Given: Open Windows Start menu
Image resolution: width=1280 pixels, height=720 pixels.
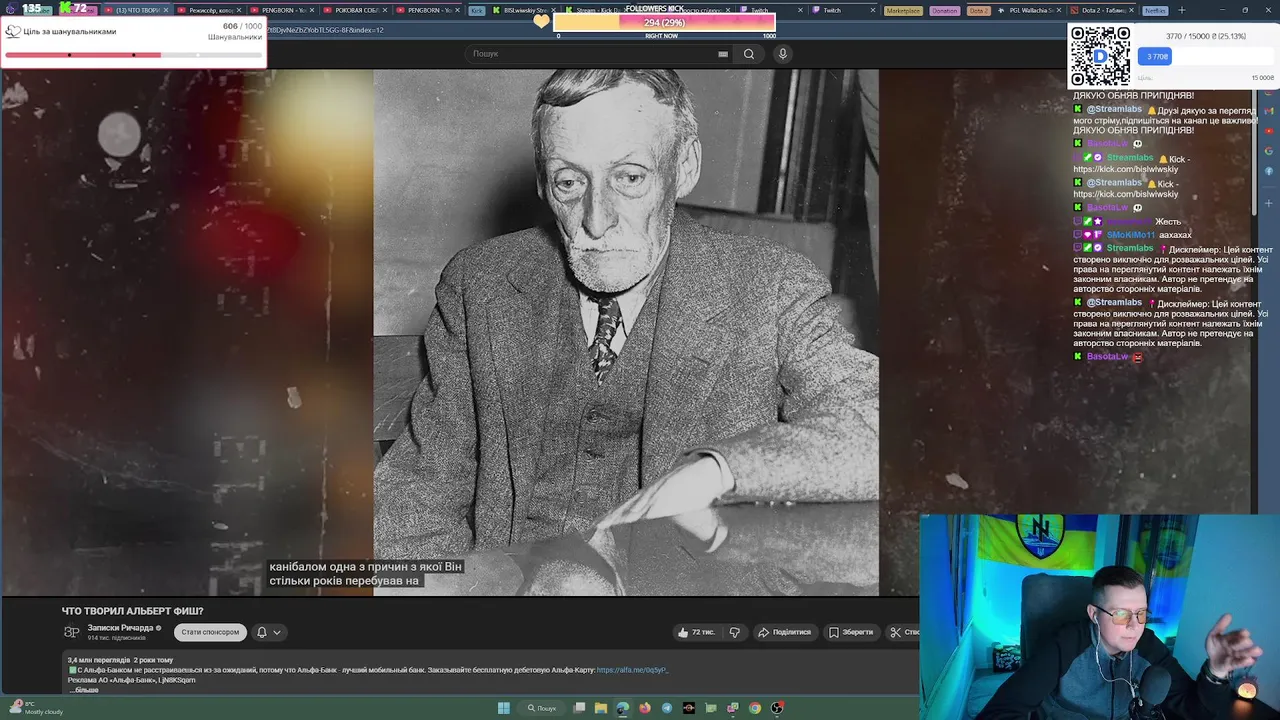Looking at the screenshot, I should (504, 708).
